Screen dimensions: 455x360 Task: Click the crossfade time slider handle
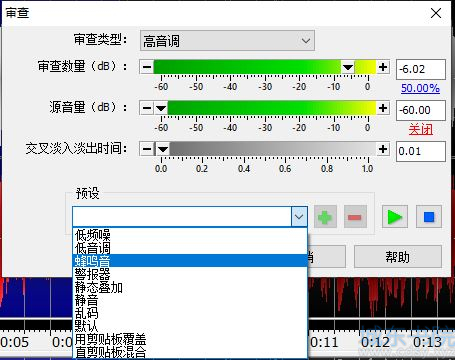[x=163, y=149]
